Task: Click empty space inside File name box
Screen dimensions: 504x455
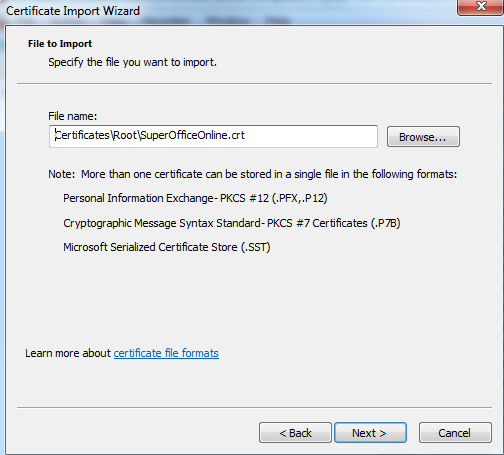Action: click(x=310, y=136)
